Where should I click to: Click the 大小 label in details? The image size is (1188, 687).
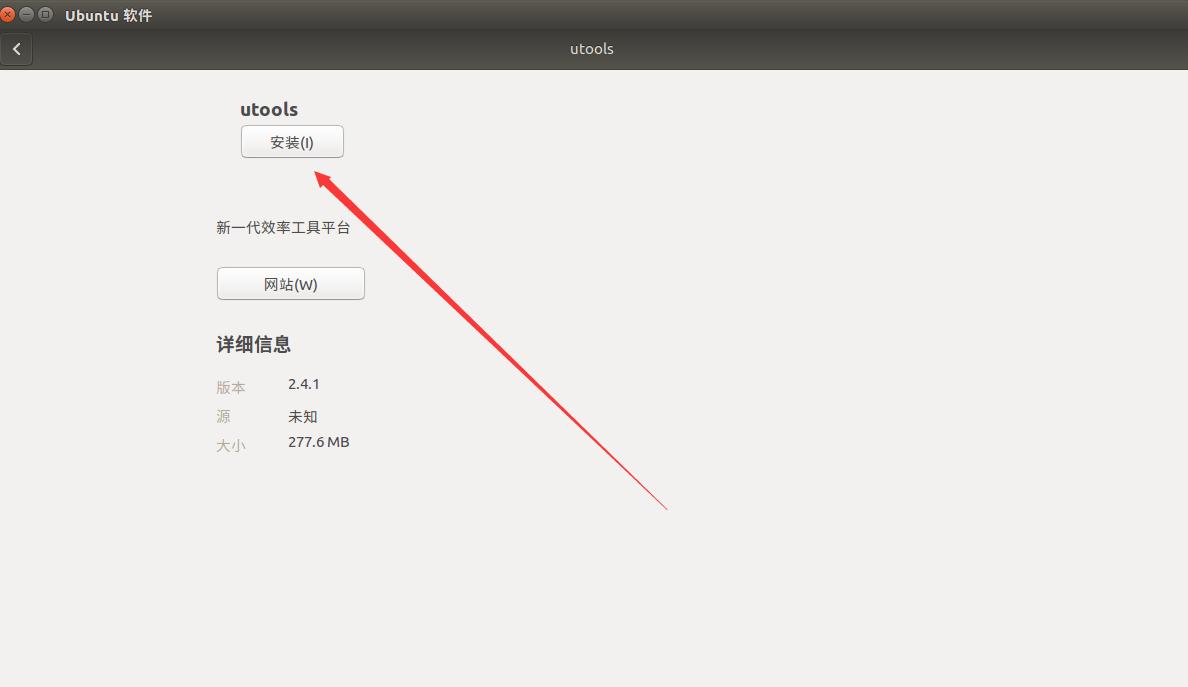click(231, 445)
